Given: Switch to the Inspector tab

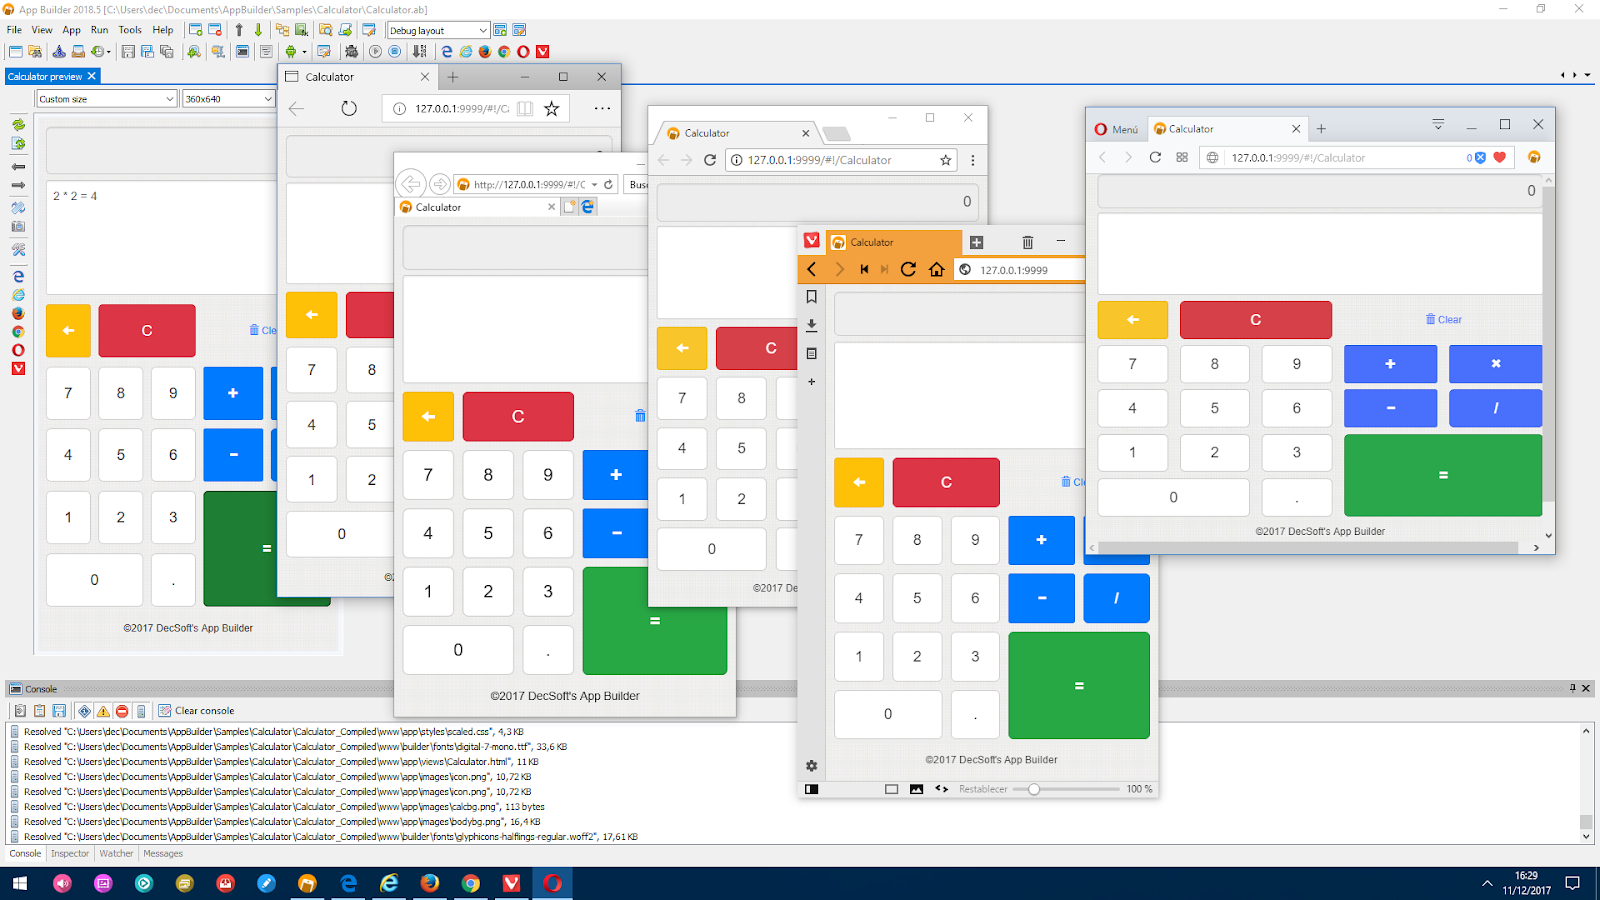Looking at the screenshot, I should (x=69, y=853).
